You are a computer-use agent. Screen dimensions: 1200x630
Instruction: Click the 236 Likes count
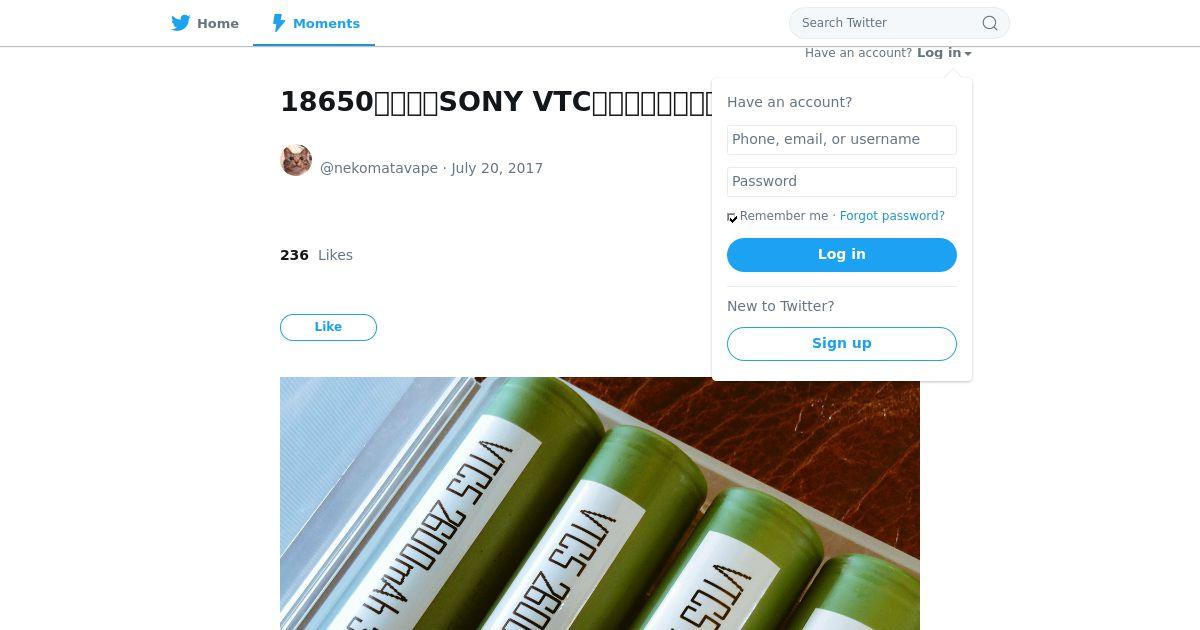tap(316, 255)
